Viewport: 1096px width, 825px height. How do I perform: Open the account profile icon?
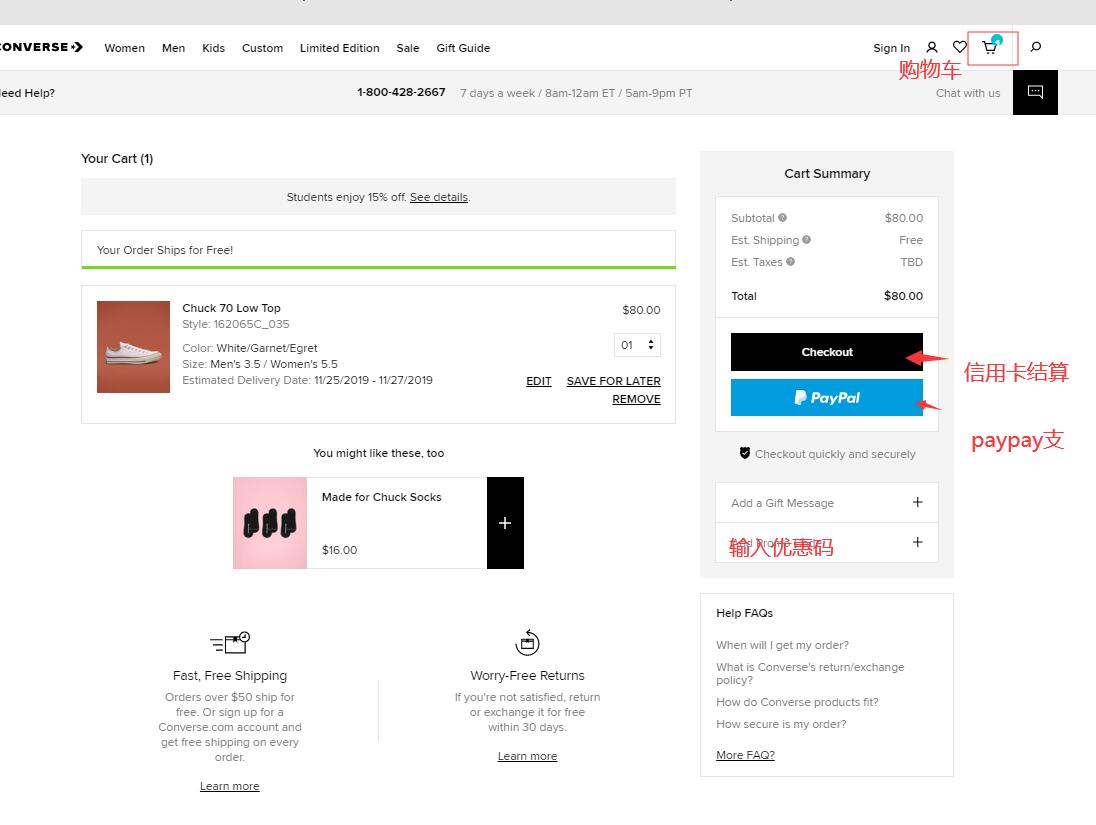tap(932, 47)
